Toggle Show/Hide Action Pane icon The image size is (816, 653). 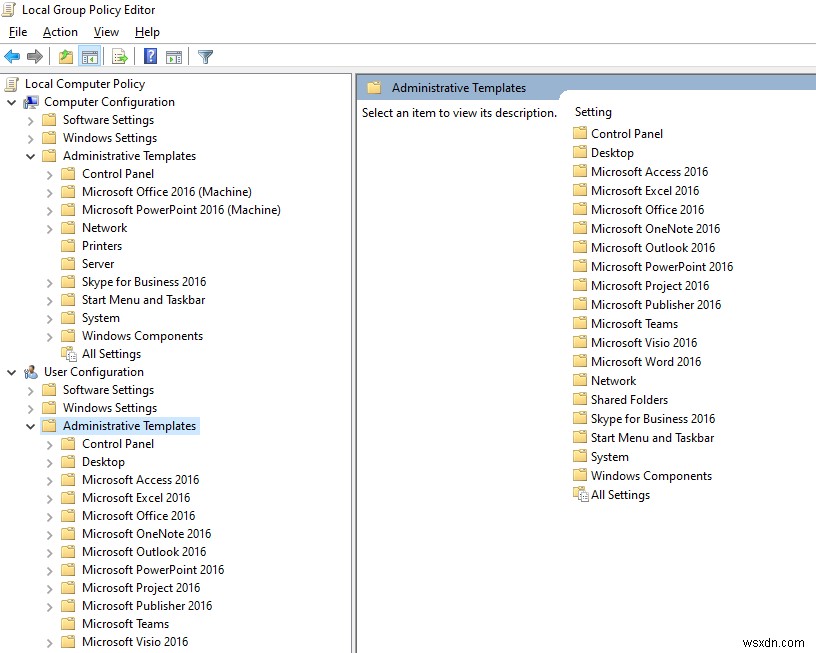174,57
